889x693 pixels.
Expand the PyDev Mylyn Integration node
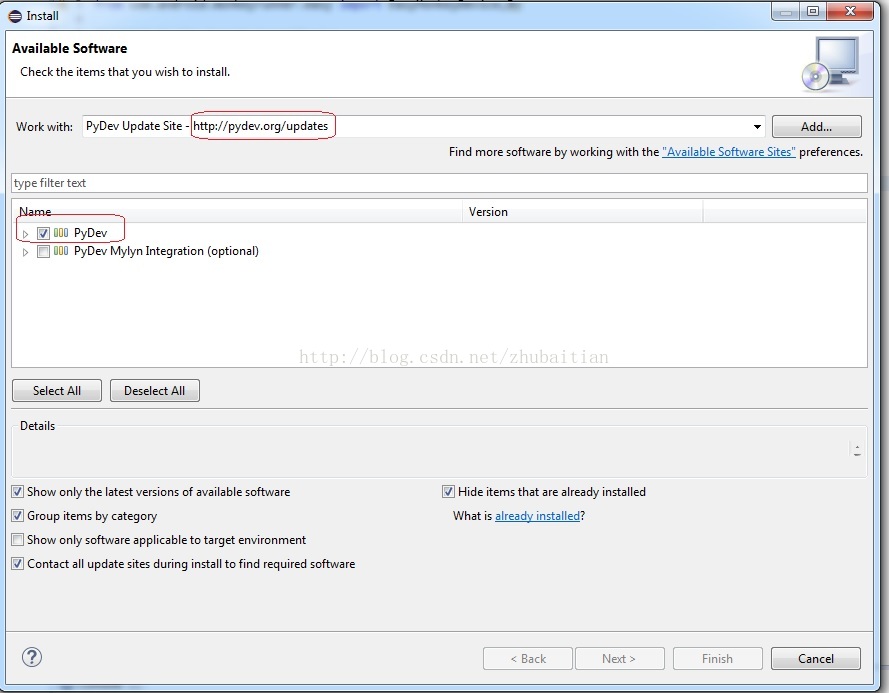[x=26, y=252]
